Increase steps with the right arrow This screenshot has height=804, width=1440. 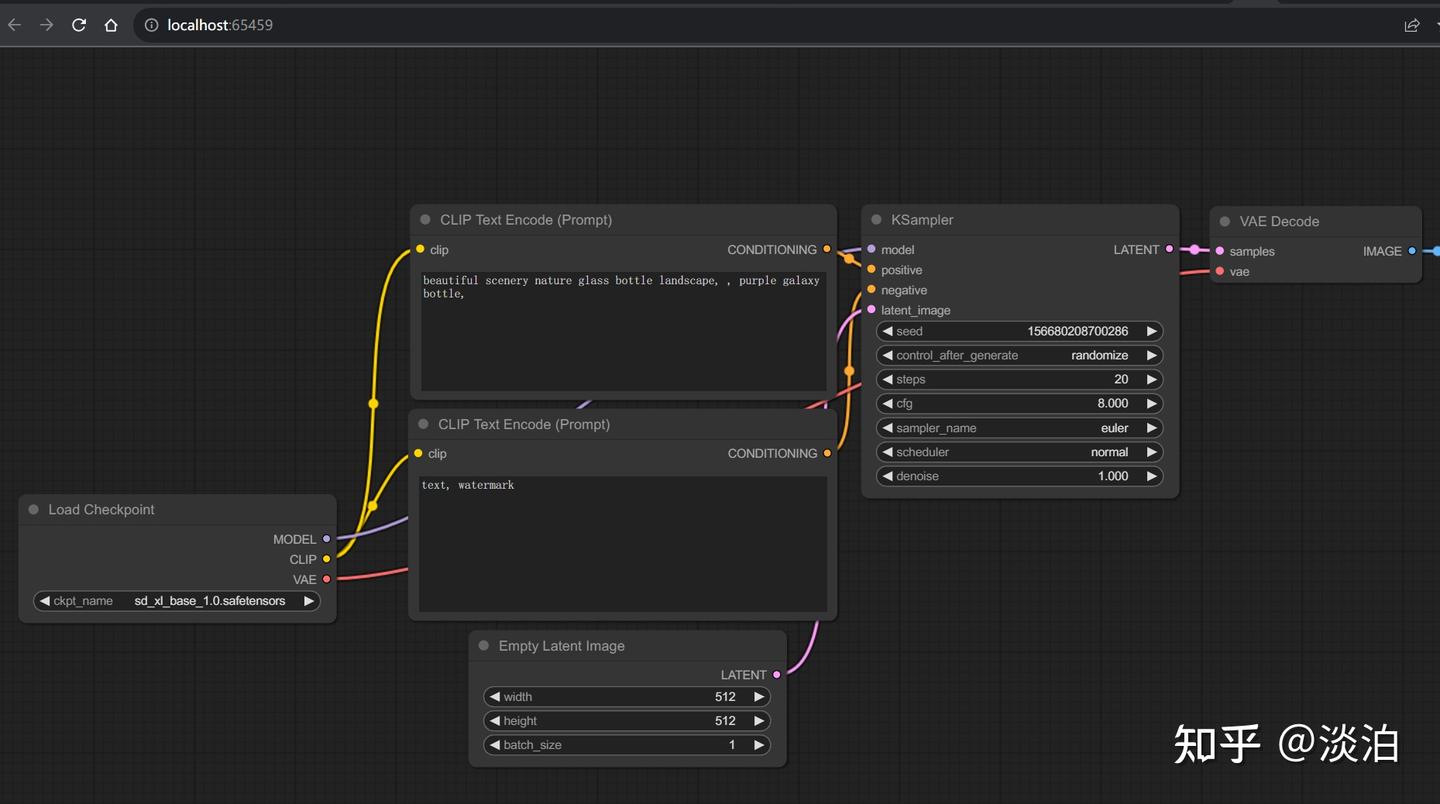[x=1152, y=380]
